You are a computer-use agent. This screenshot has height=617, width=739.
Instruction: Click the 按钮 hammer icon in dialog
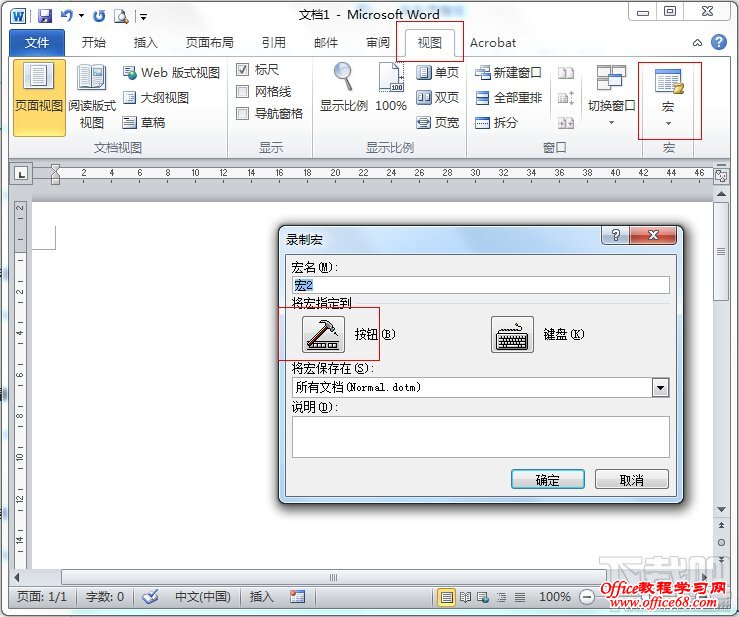point(323,335)
